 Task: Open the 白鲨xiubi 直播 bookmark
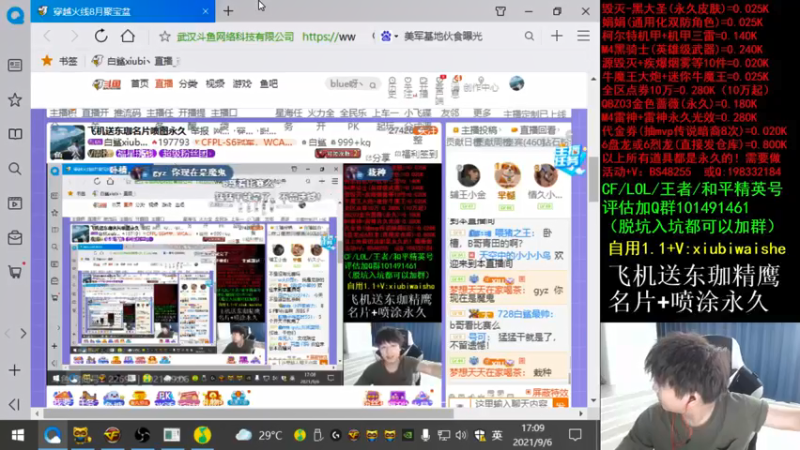135,61
